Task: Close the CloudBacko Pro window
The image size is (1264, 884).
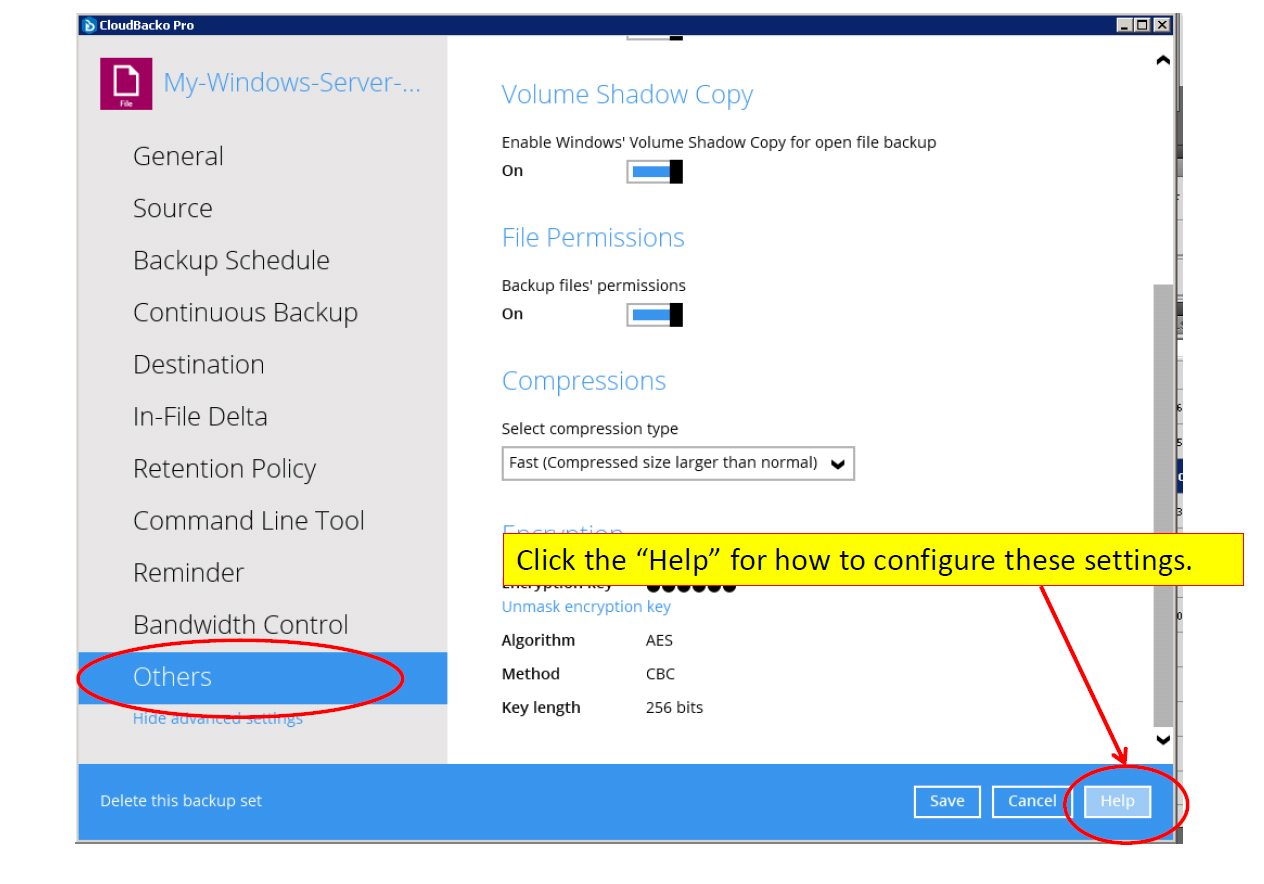Action: tap(1161, 25)
